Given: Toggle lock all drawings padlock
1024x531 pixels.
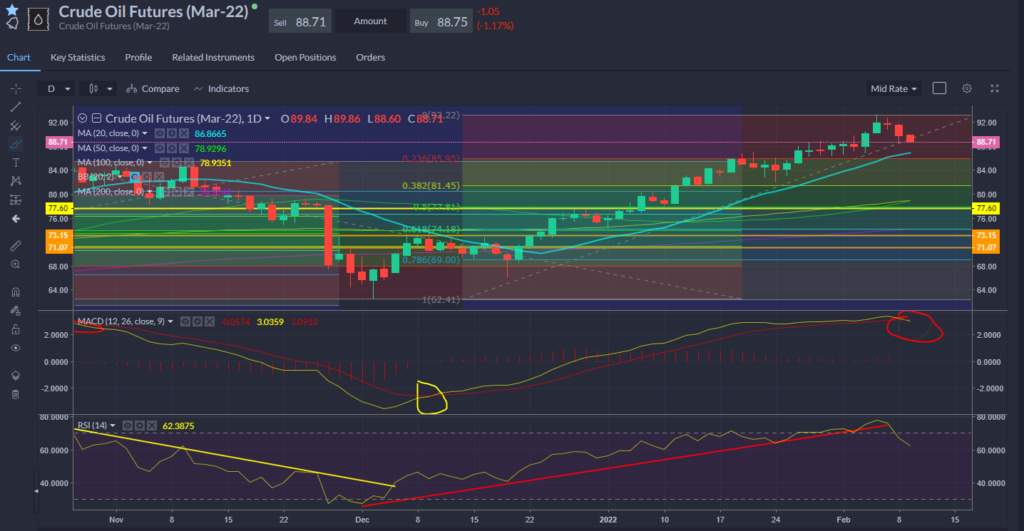Looking at the screenshot, I should pos(15,329).
